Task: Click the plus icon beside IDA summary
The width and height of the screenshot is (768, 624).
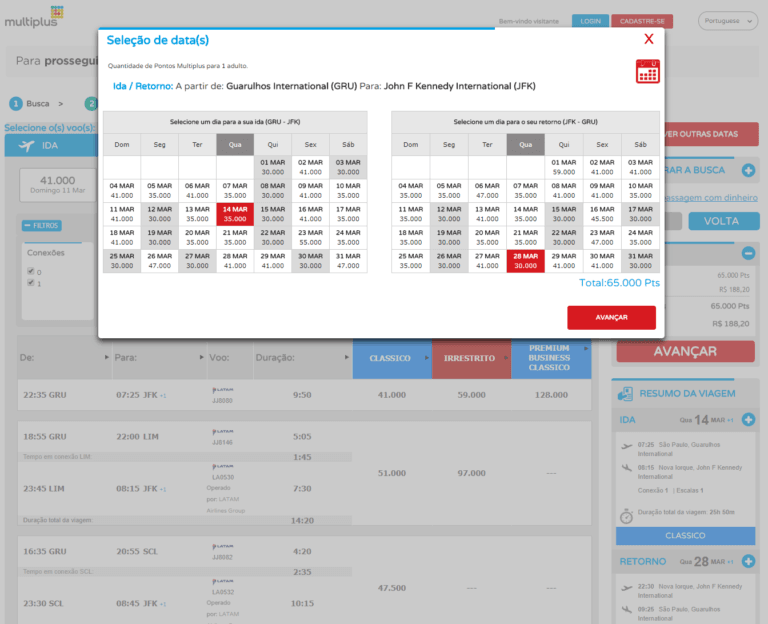Action: pyautogui.click(x=748, y=420)
